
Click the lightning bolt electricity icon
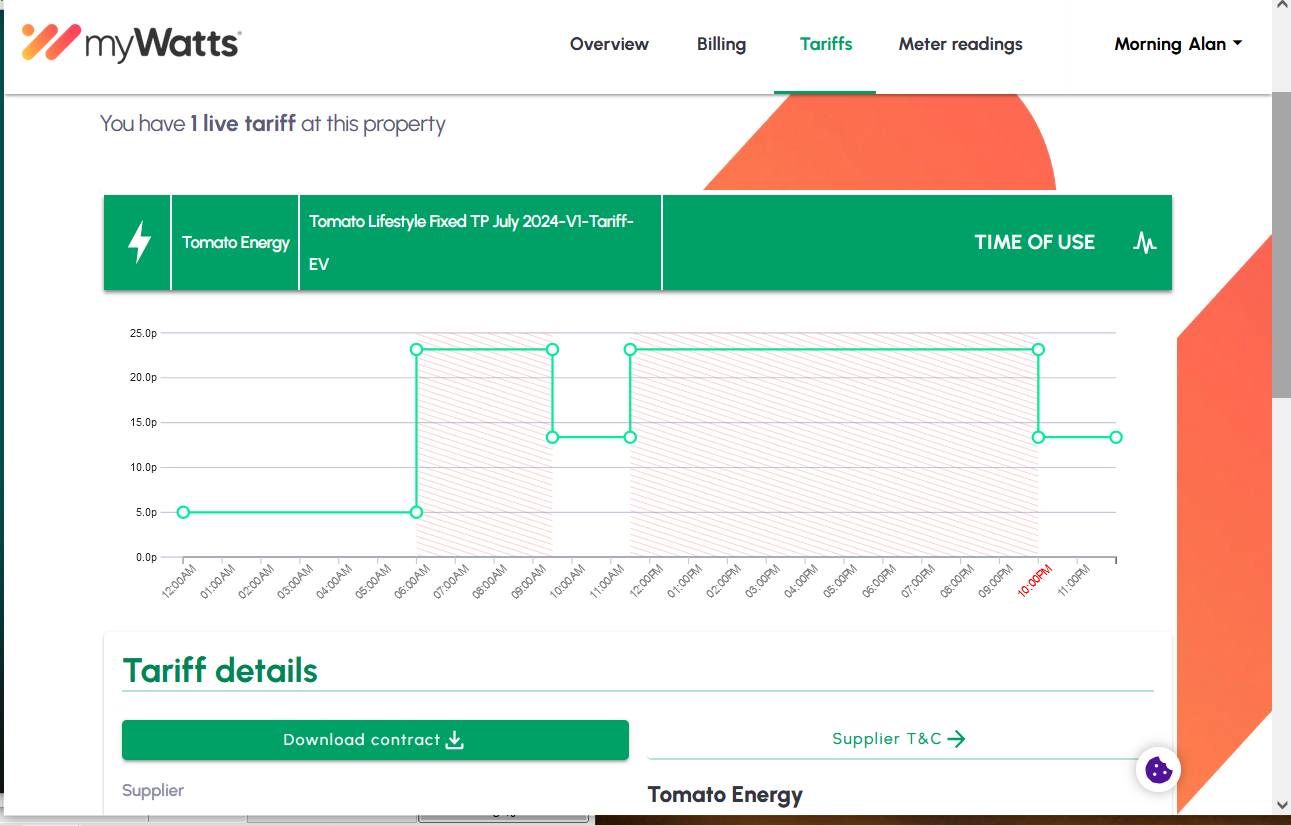[140, 242]
